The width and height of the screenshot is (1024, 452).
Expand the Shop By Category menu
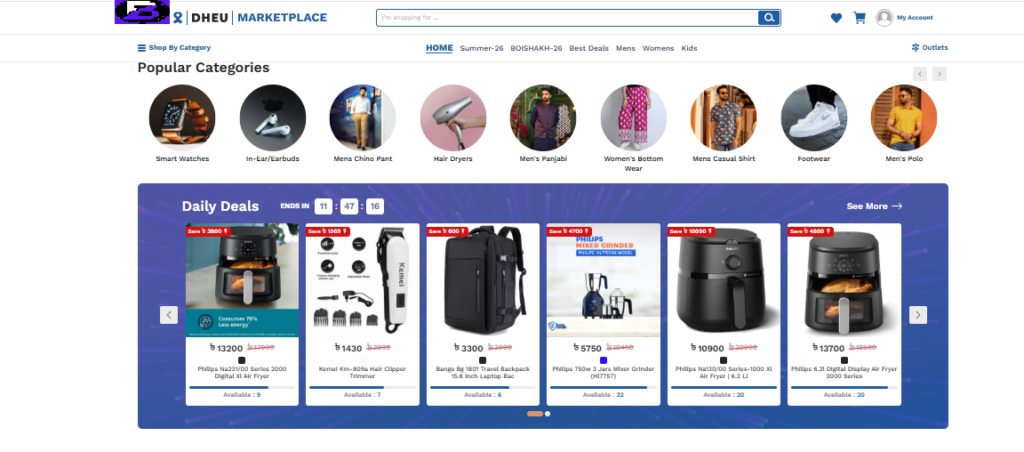[x=174, y=48]
